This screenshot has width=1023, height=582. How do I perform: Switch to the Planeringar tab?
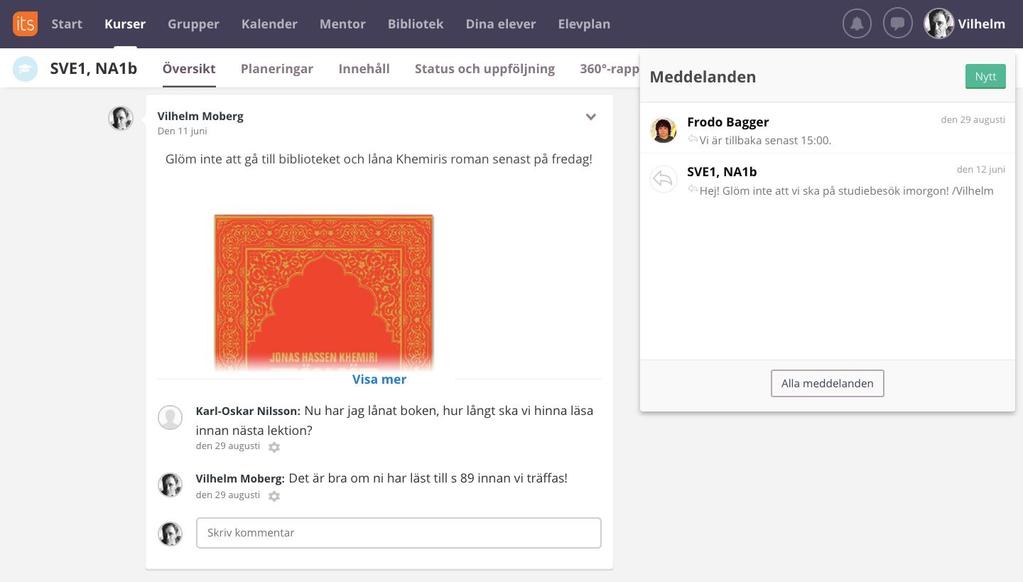click(x=277, y=69)
